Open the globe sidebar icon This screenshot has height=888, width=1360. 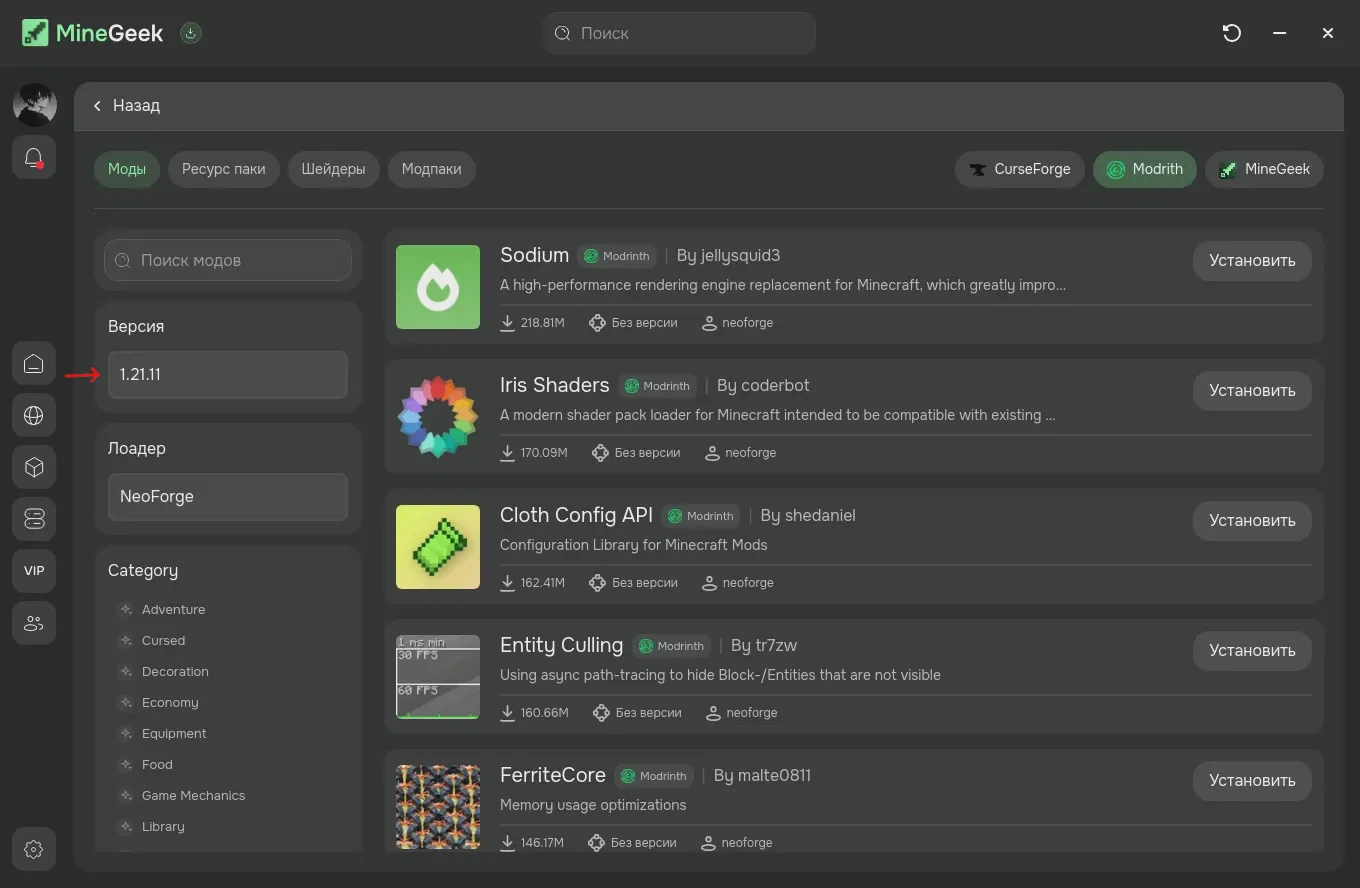click(34, 415)
